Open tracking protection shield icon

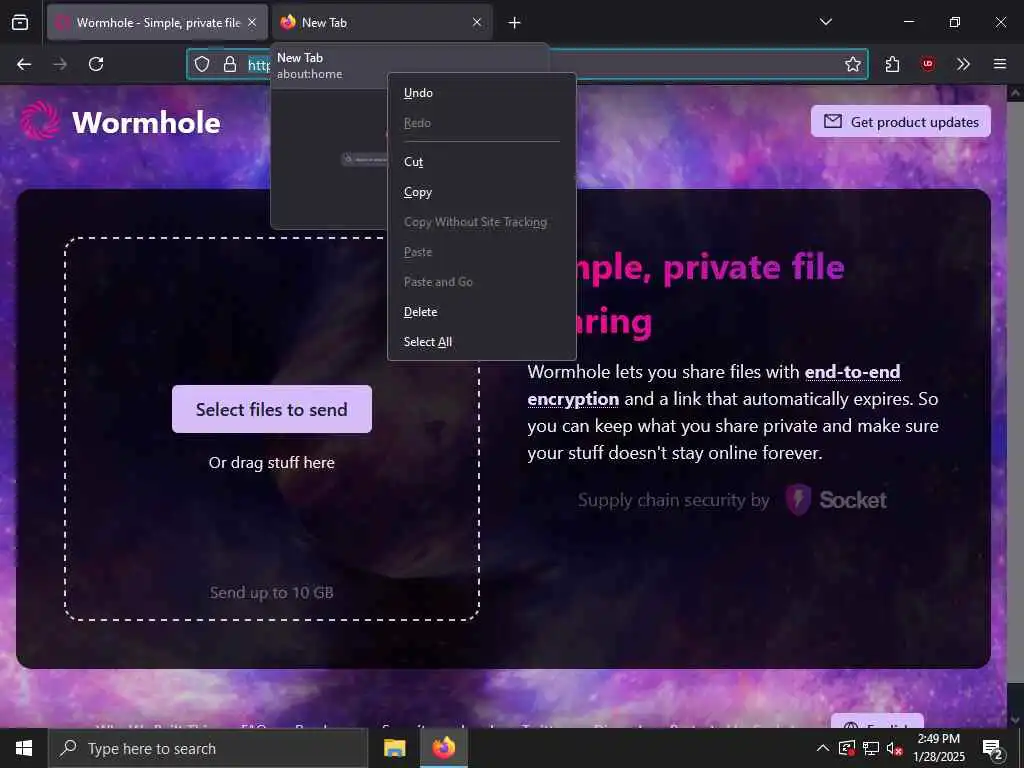coord(202,64)
